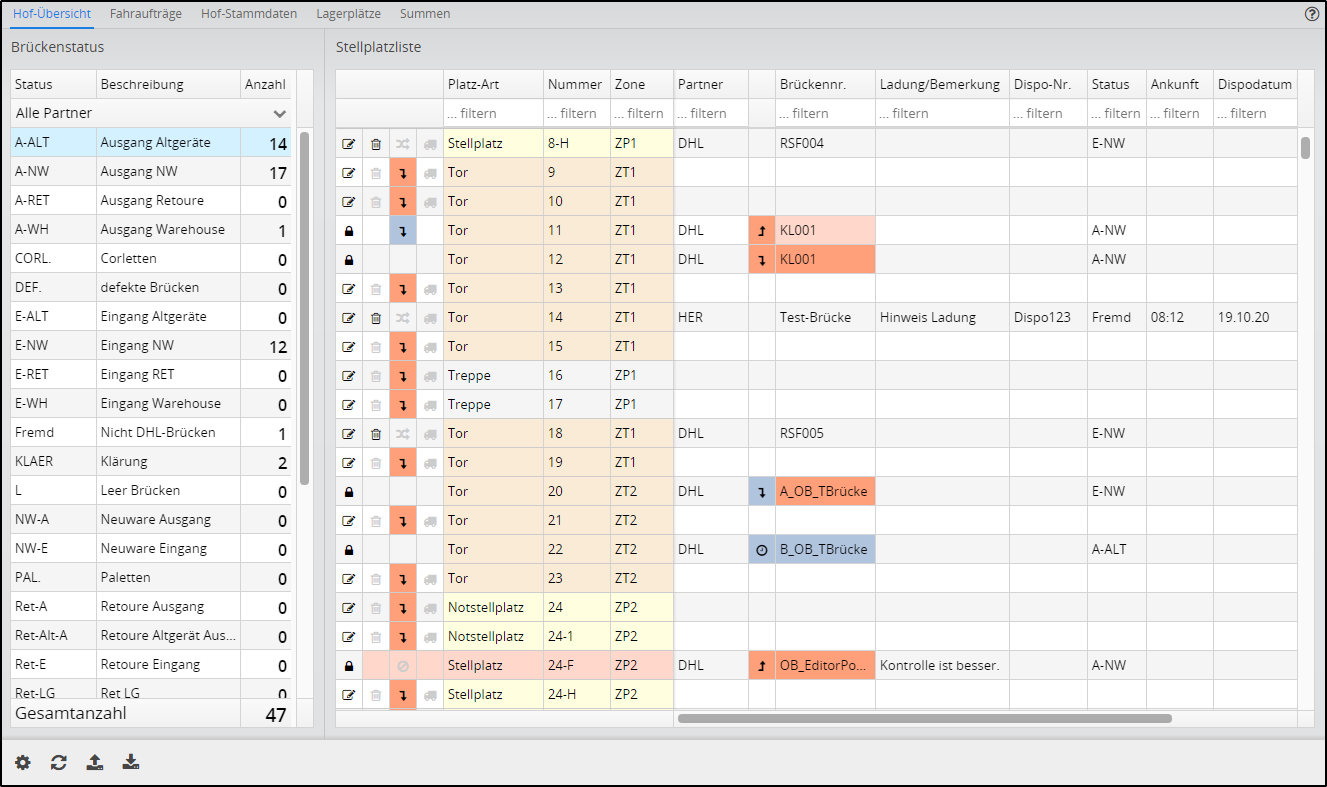Open the Hof-Stammdaten tab
This screenshot has height=787, width=1327.
250,14
